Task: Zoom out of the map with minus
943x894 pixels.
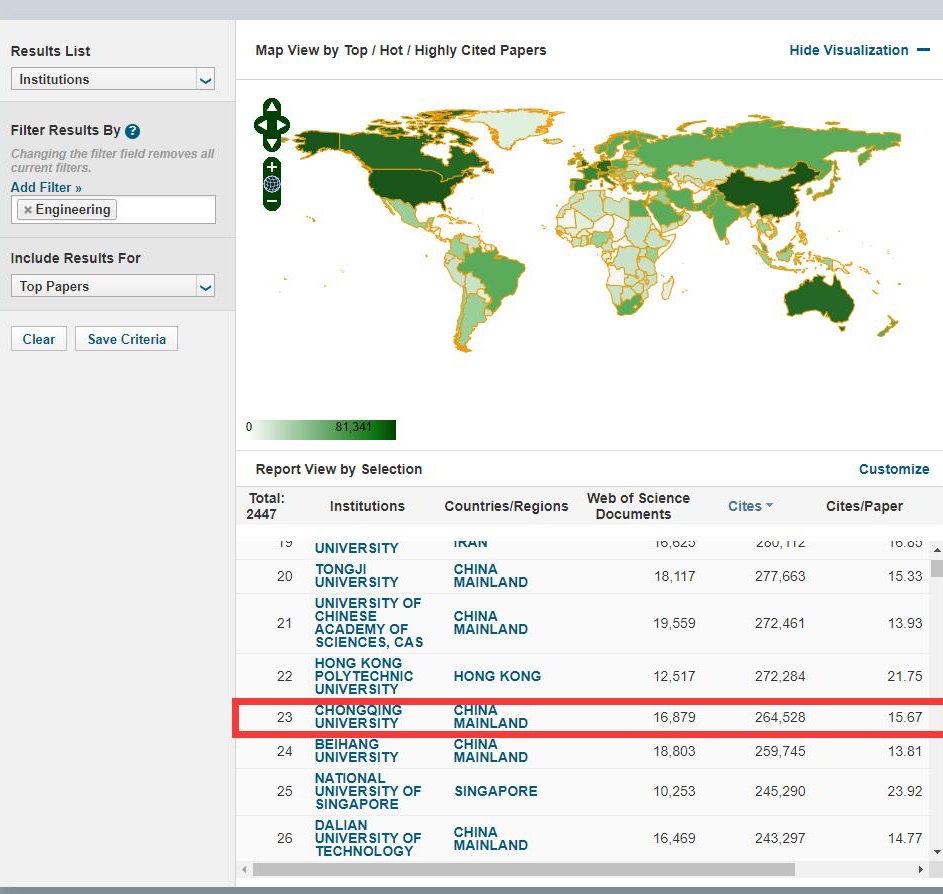Action: tap(272, 201)
